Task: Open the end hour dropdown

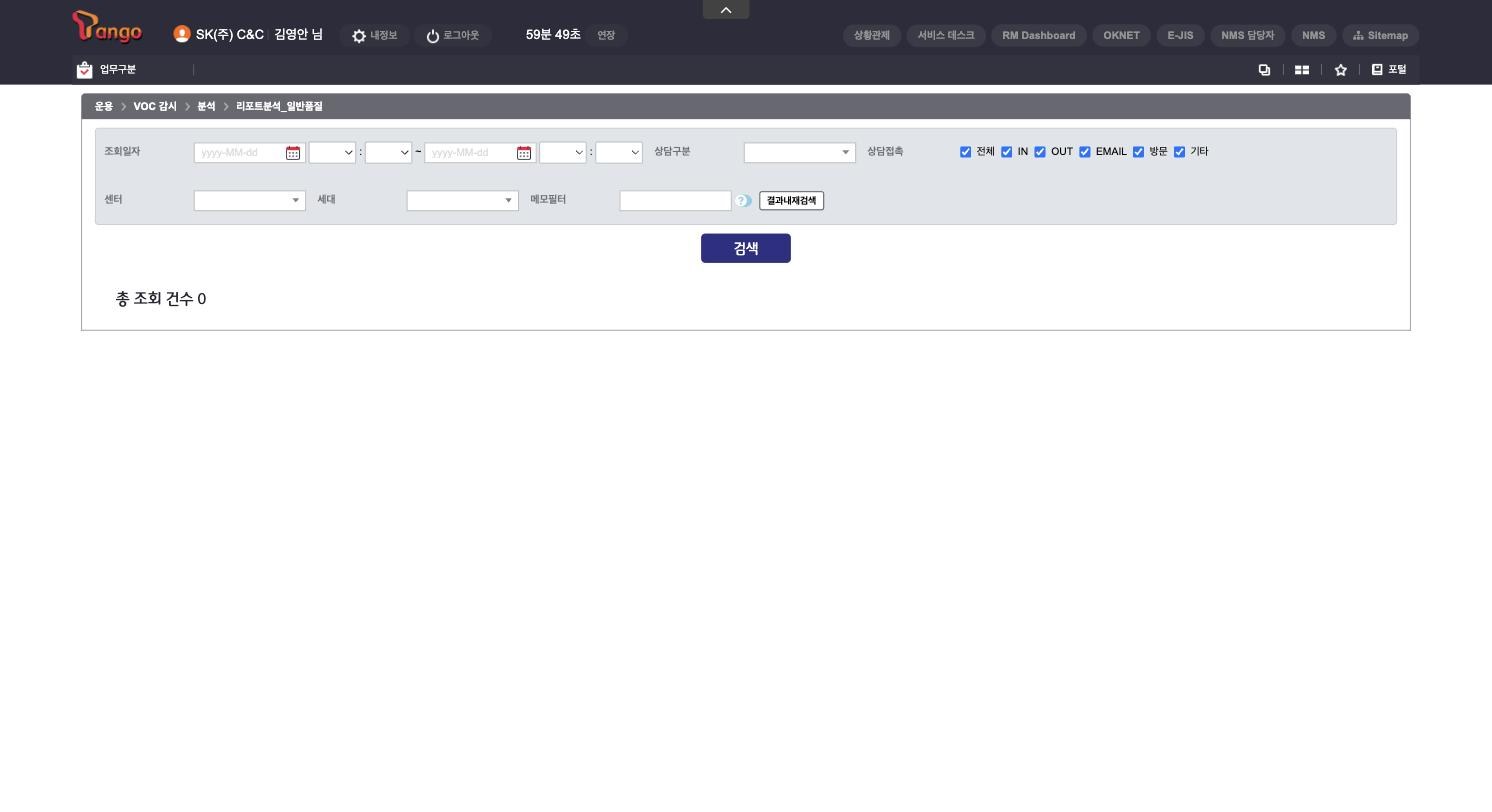Action: pos(562,153)
